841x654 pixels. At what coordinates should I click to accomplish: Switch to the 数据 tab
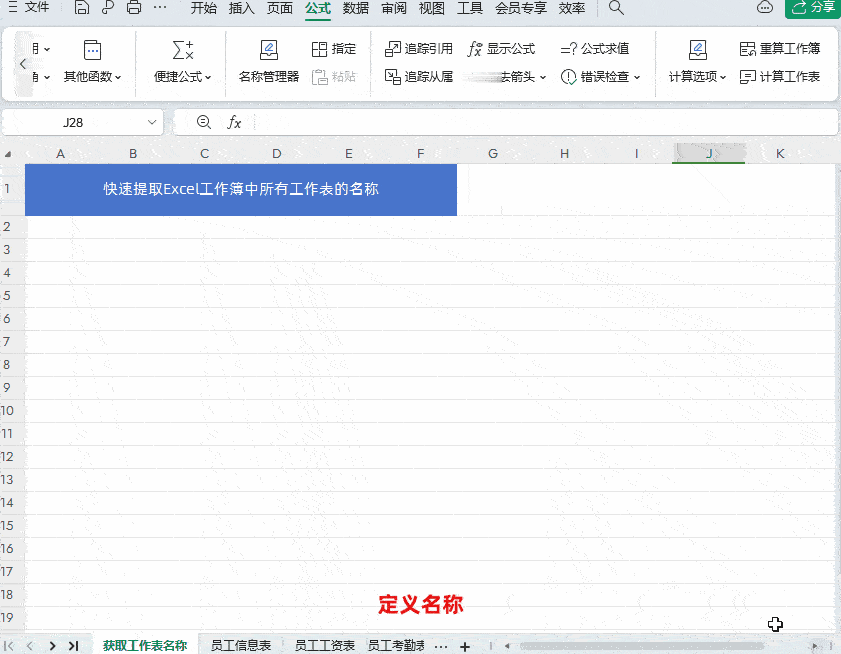[356, 8]
